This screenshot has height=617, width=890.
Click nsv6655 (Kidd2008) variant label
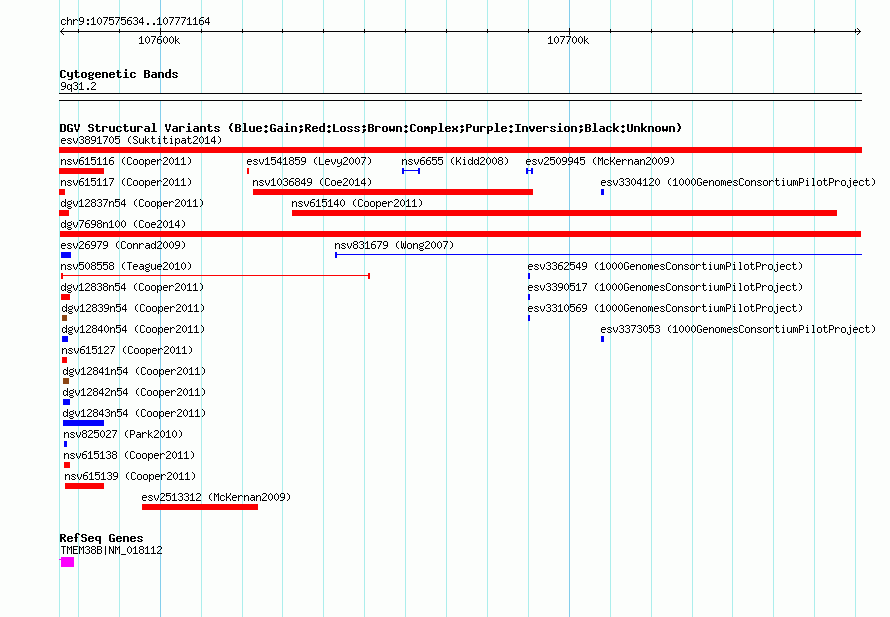455,161
